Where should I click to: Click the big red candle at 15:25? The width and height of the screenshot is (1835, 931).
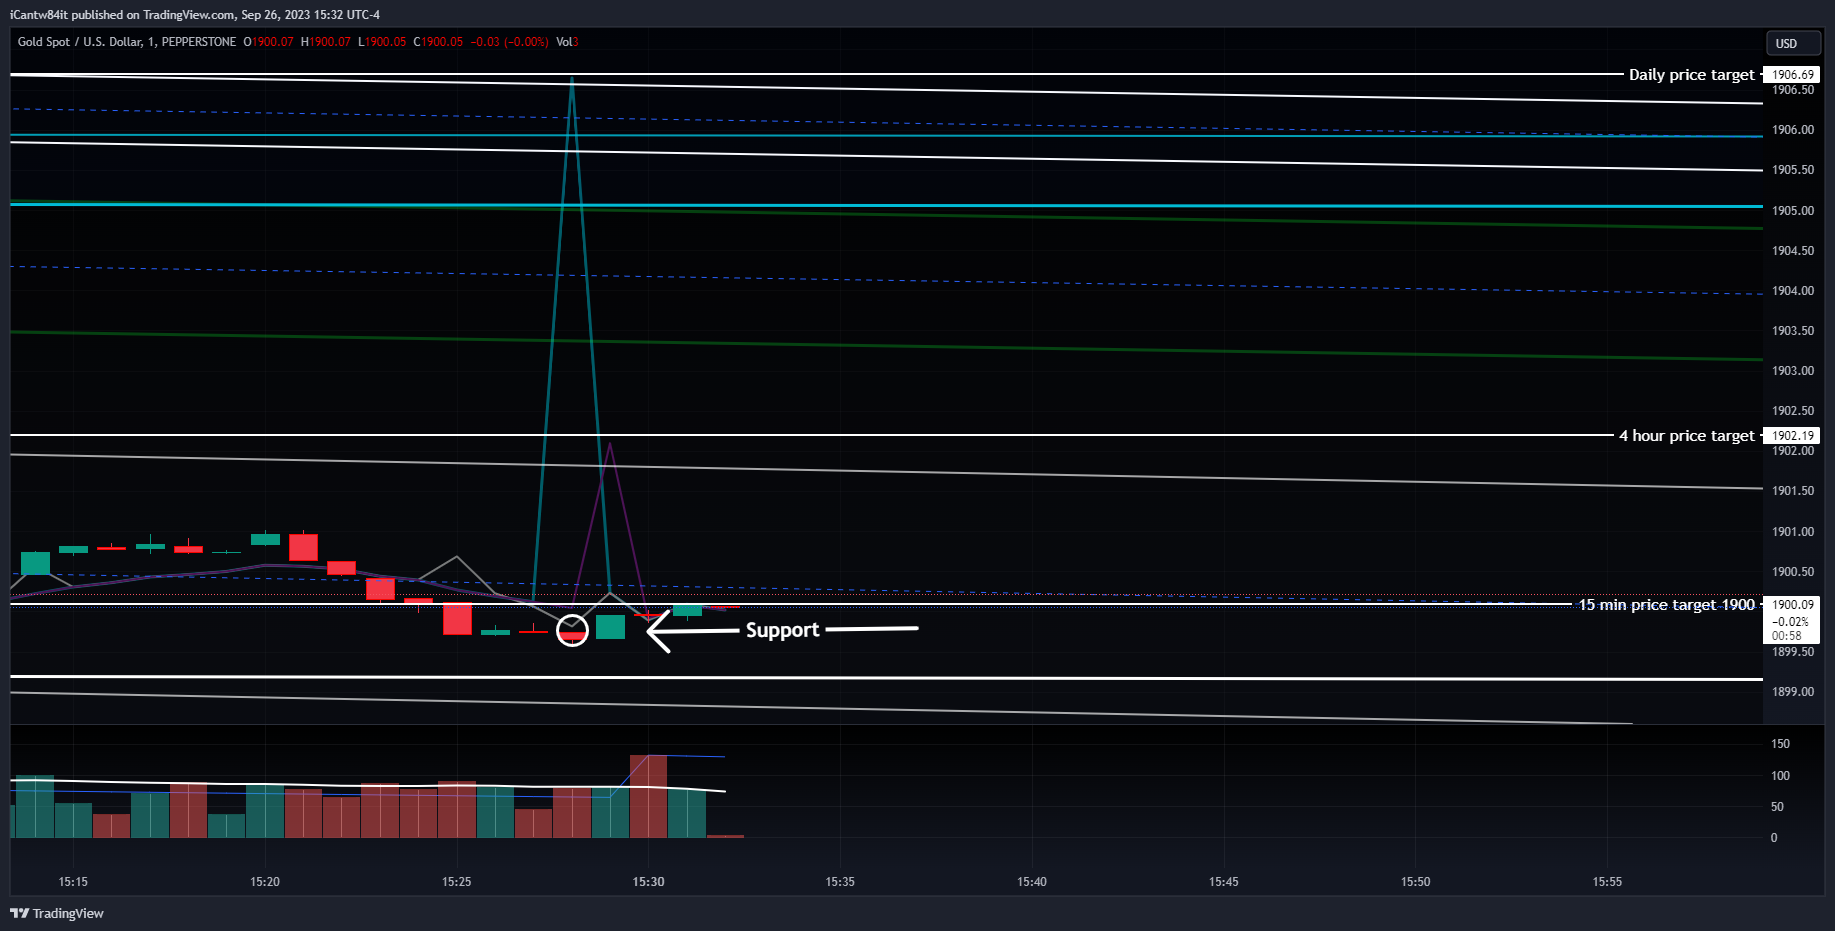click(457, 619)
